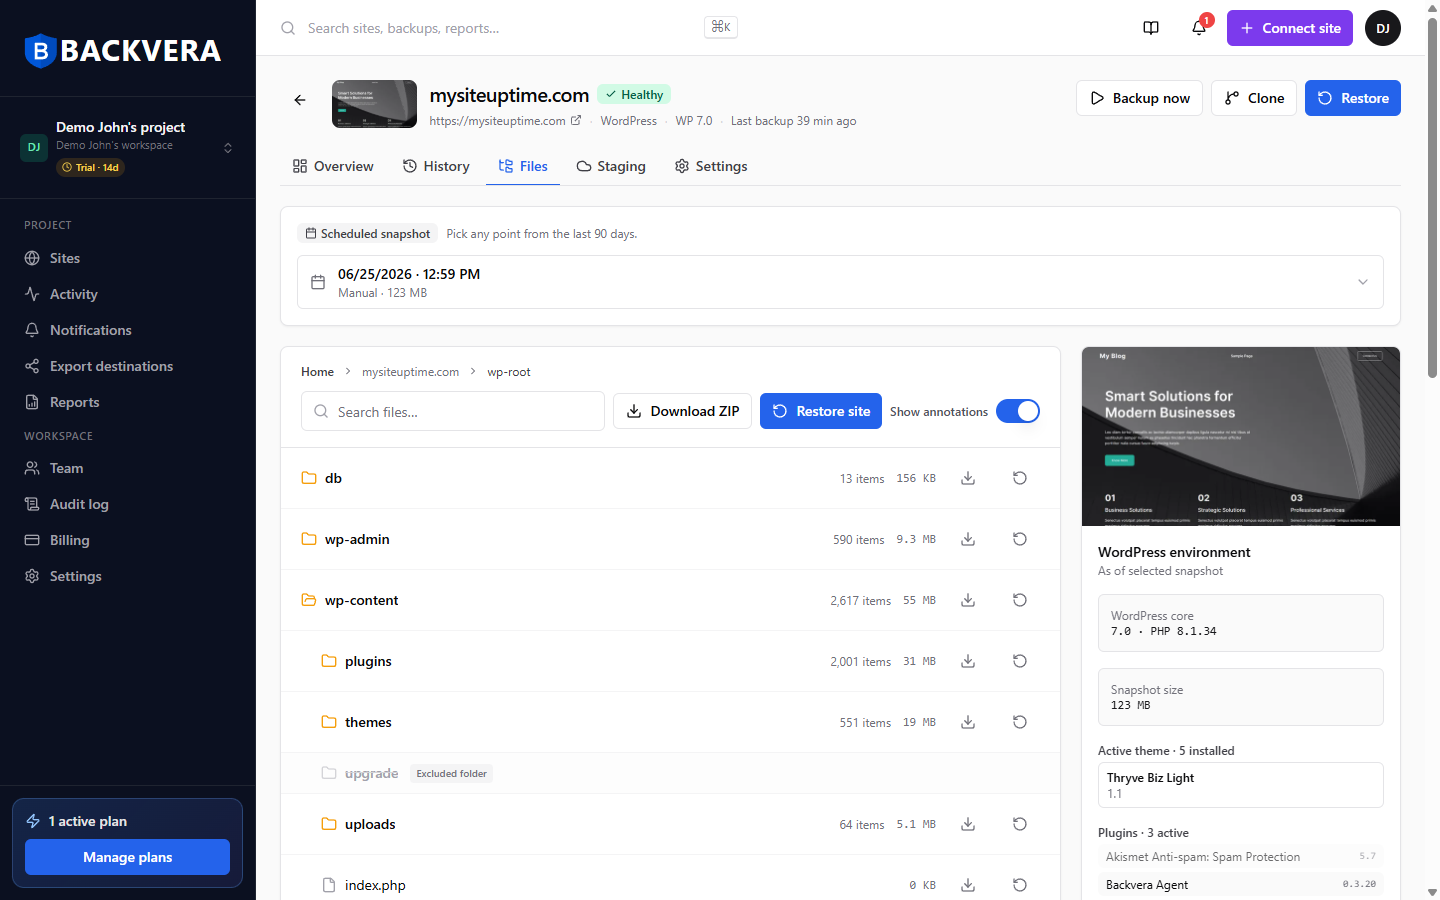
Task: Open the Staging tab
Action: pos(611,166)
